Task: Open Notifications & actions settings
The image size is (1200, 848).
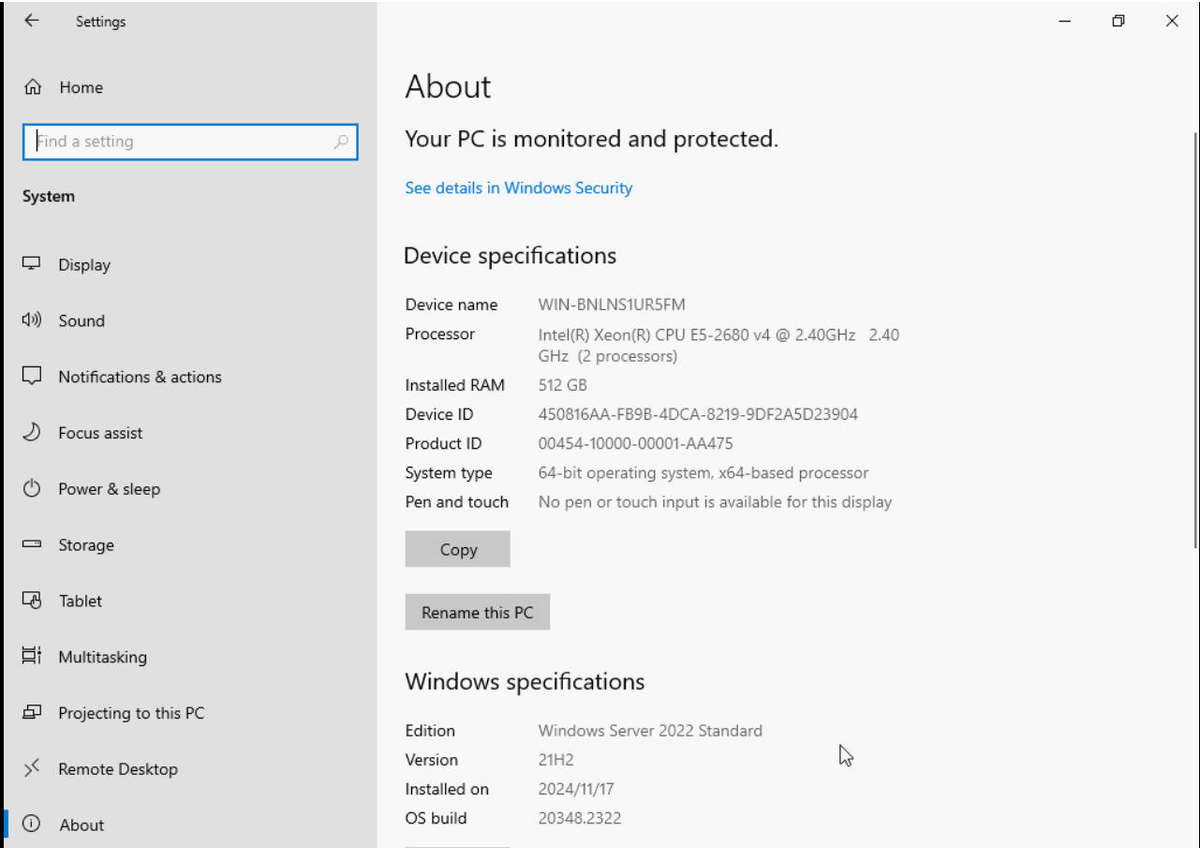Action: tap(140, 376)
